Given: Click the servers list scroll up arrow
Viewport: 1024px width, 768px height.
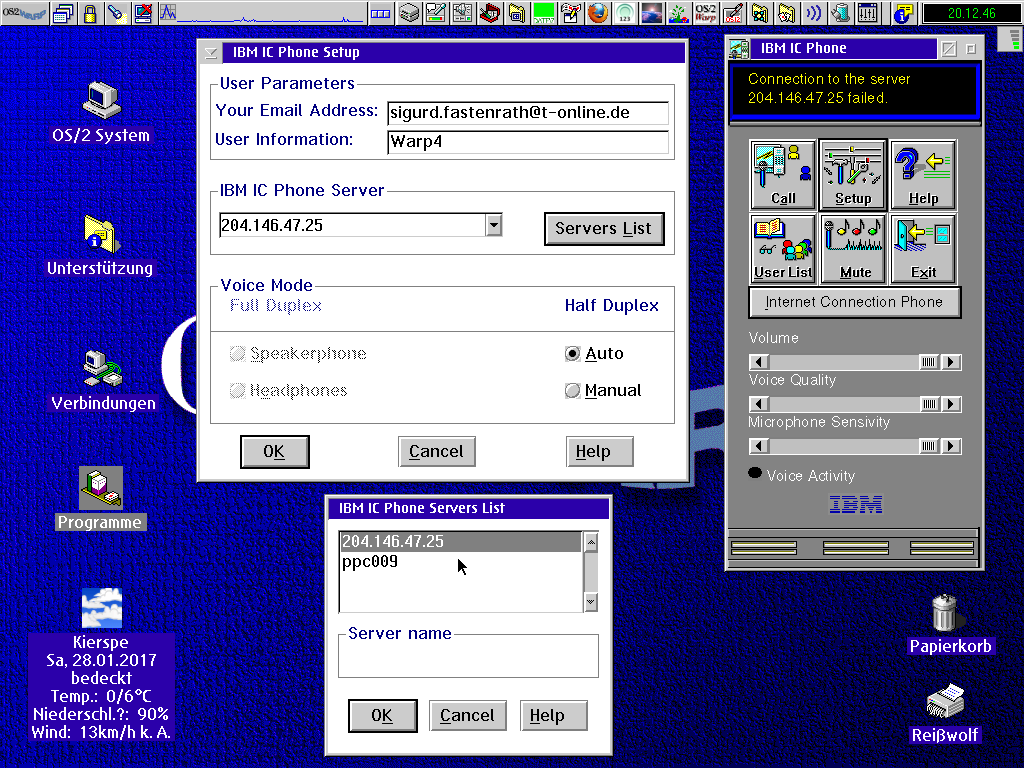Looking at the screenshot, I should pyautogui.click(x=590, y=542).
